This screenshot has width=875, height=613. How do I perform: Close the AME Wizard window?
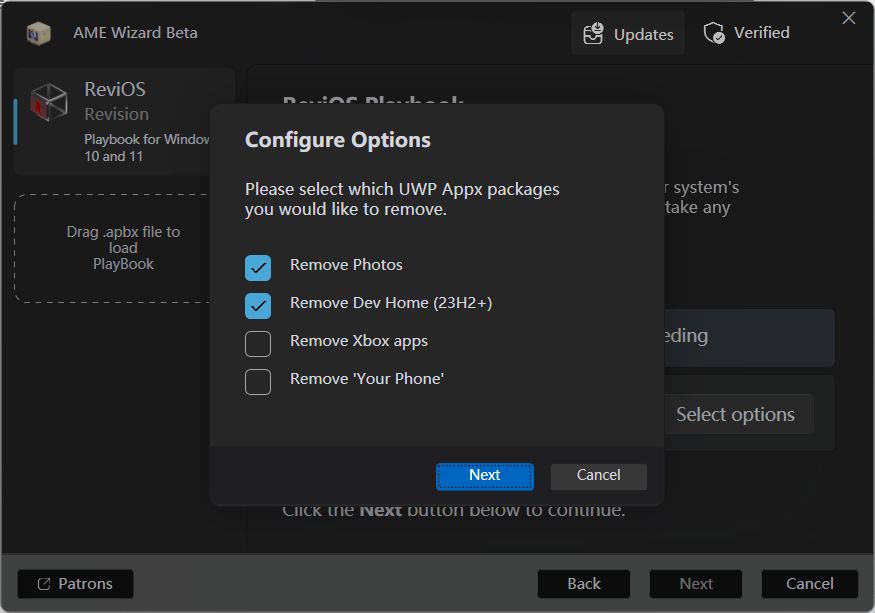coord(849,18)
